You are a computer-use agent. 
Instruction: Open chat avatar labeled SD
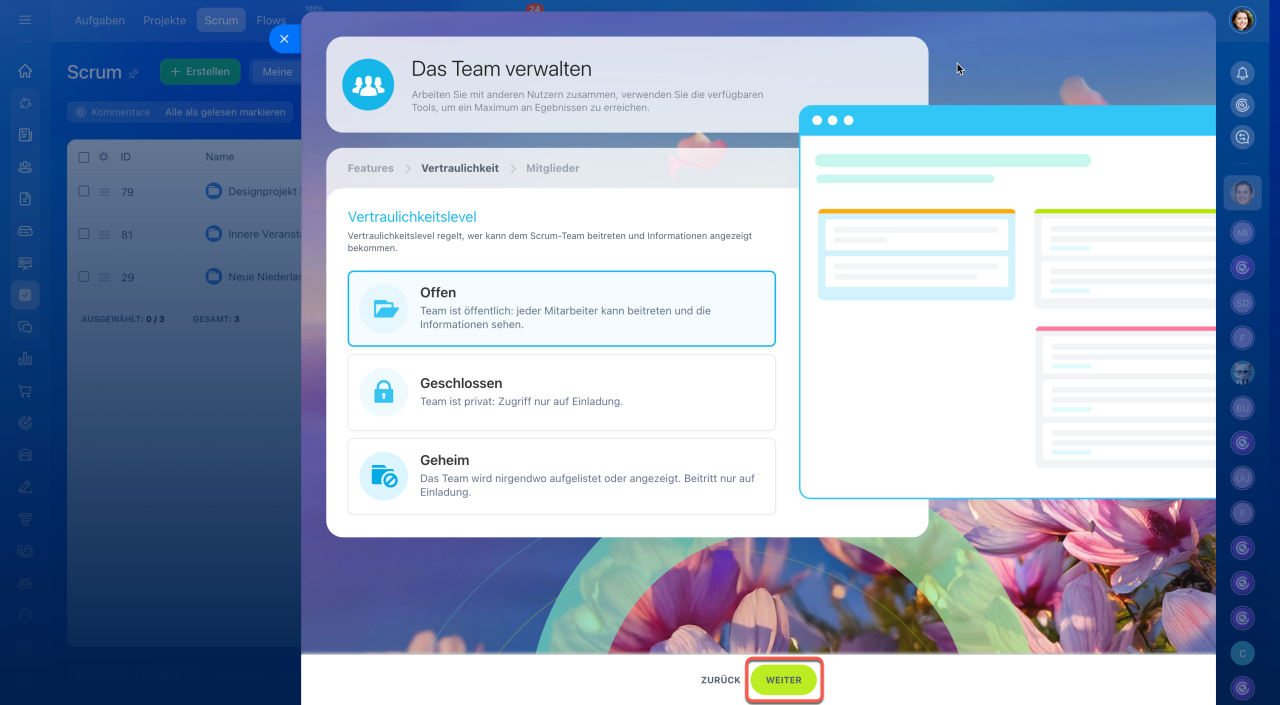1242,302
